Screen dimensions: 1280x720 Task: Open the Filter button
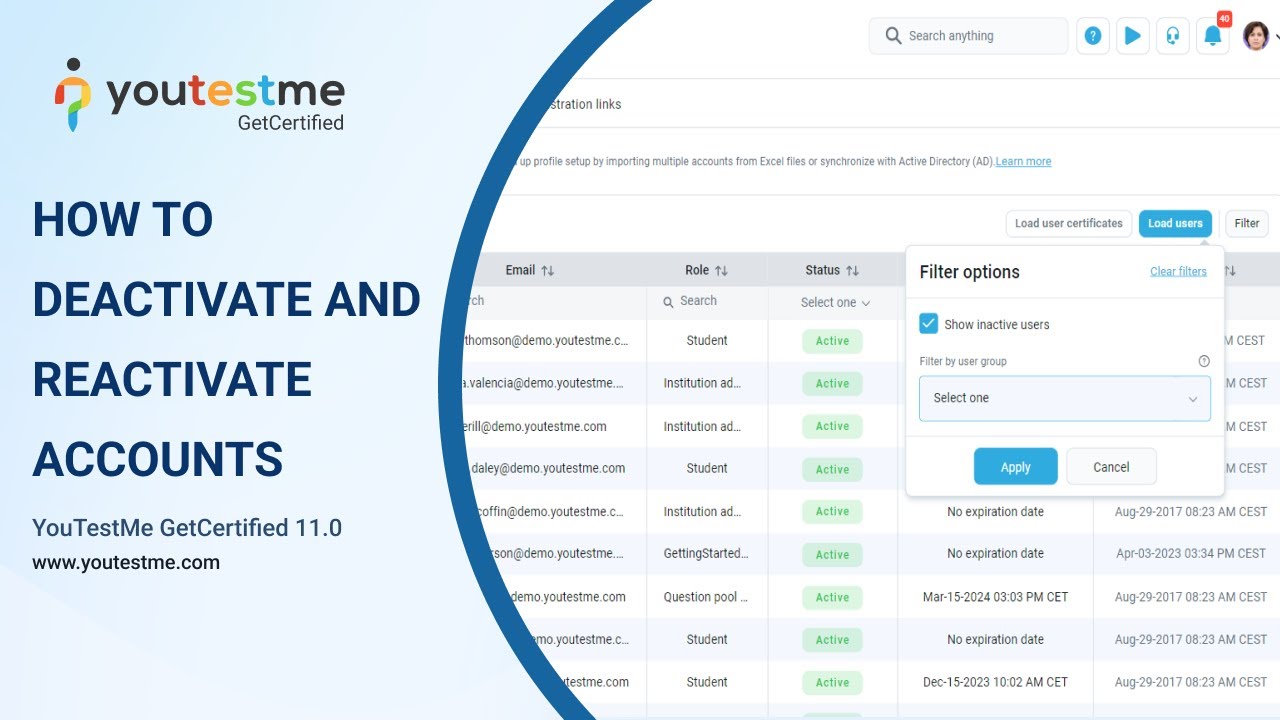[x=1247, y=223]
